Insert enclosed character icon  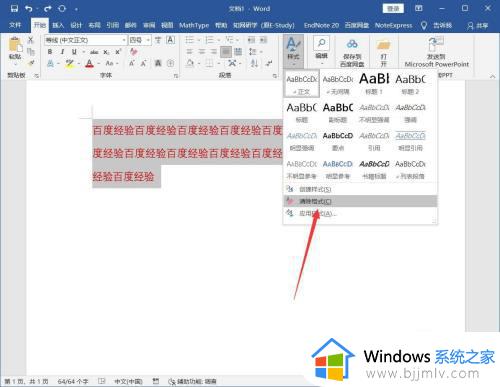tap(170, 63)
